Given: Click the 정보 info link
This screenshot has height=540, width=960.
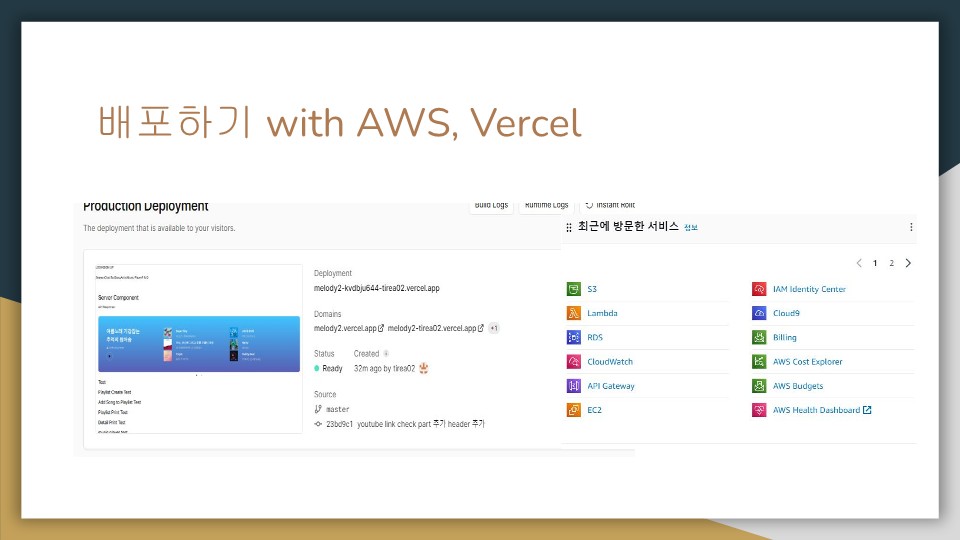Looking at the screenshot, I should (x=691, y=228).
